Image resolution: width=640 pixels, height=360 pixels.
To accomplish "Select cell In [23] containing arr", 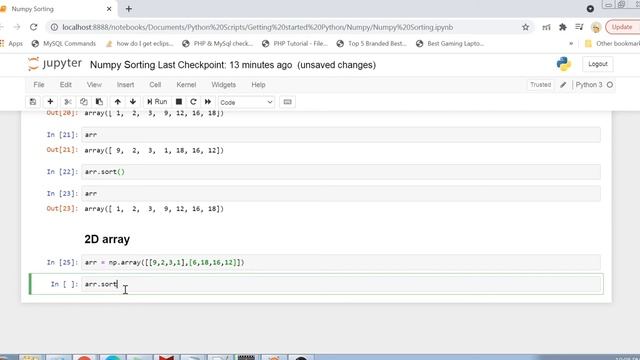I will [x=341, y=193].
